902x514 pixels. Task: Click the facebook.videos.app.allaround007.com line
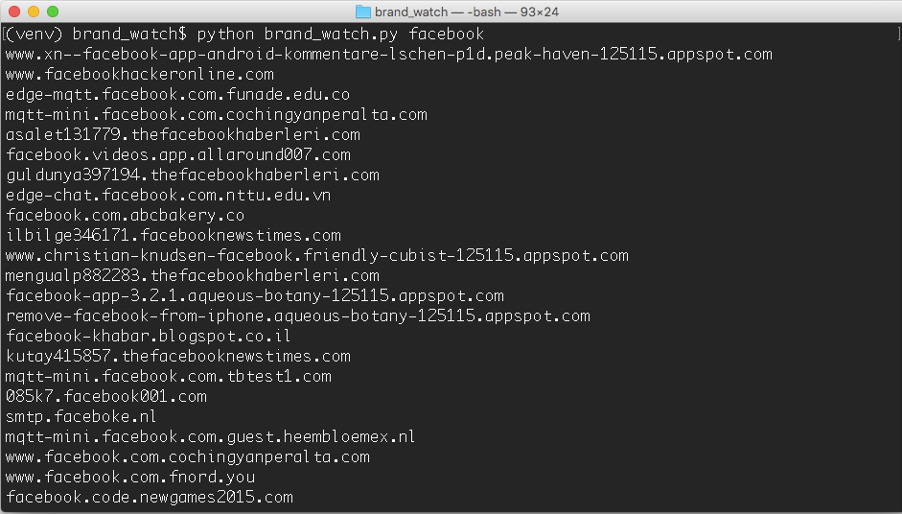pyautogui.click(x=178, y=155)
